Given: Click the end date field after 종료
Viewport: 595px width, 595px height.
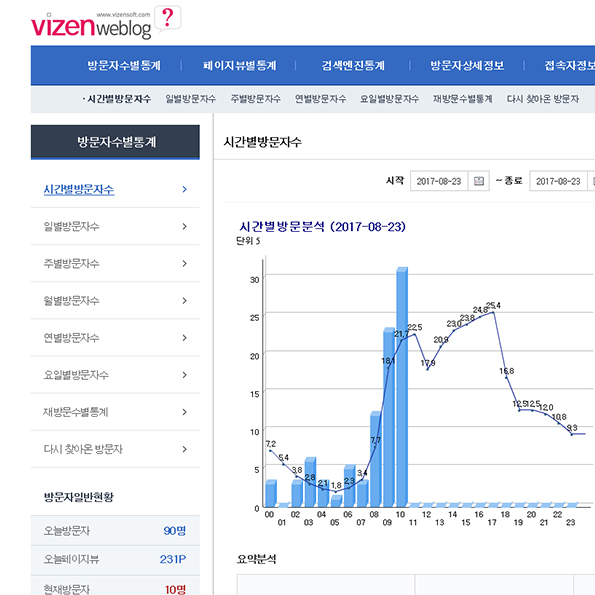Looking at the screenshot, I should (559, 181).
